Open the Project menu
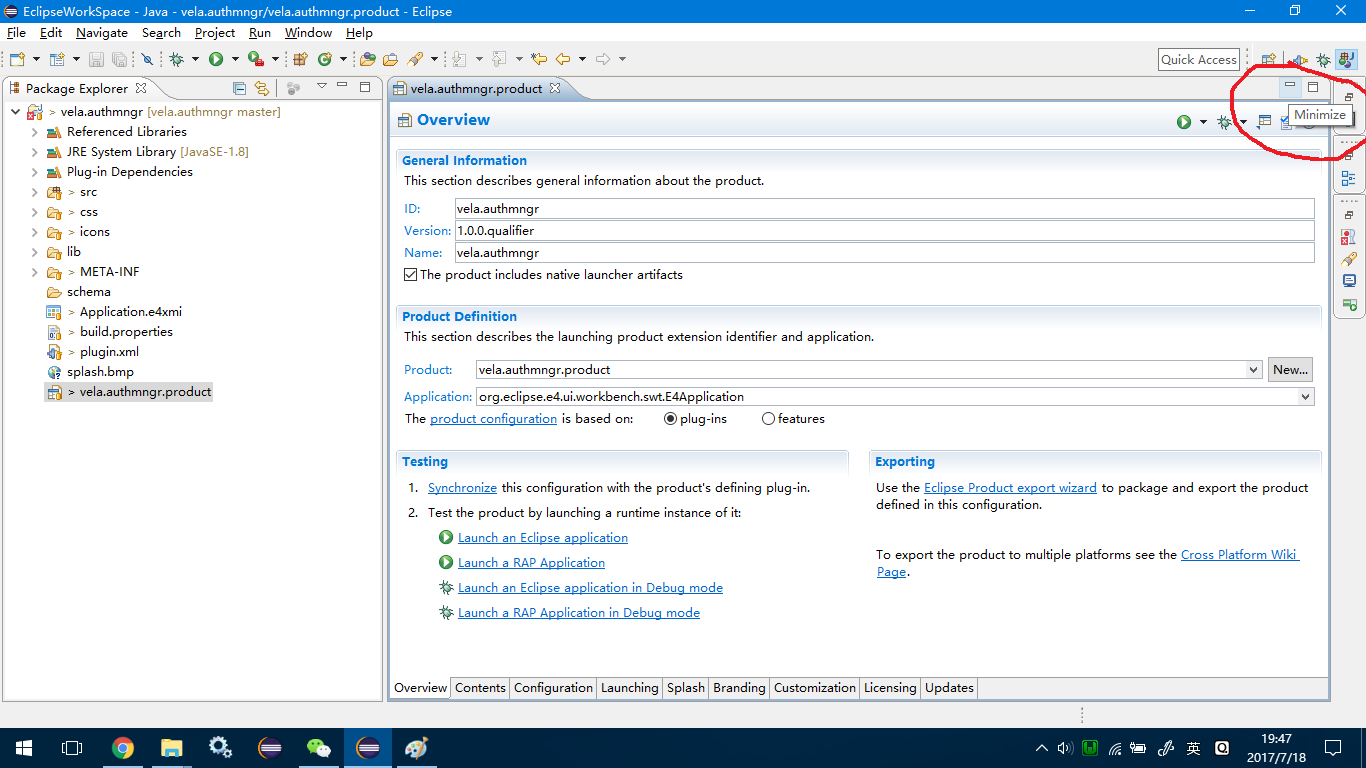1366x768 pixels. click(x=215, y=33)
